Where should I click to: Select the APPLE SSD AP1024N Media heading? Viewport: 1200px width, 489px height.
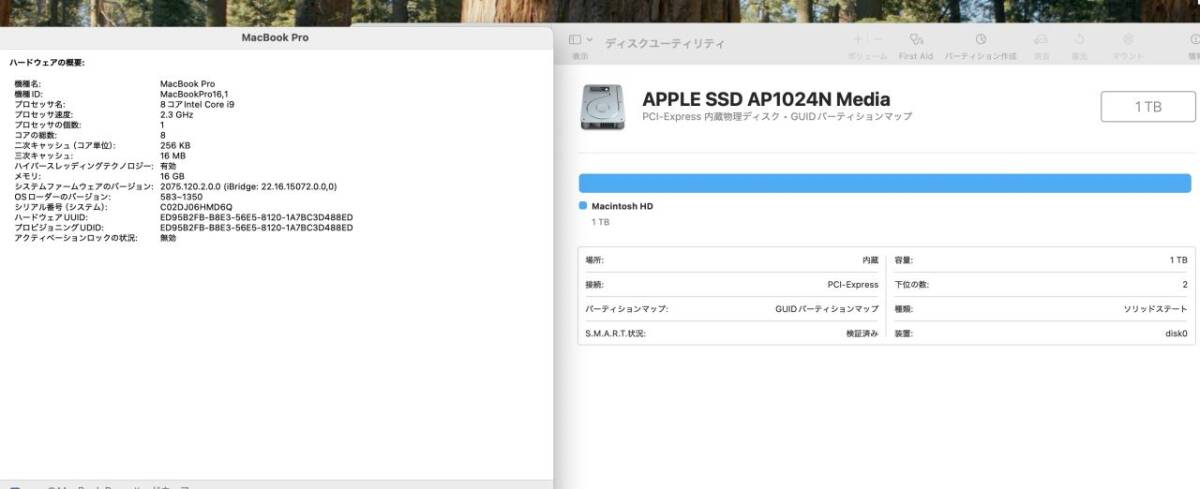click(x=766, y=100)
